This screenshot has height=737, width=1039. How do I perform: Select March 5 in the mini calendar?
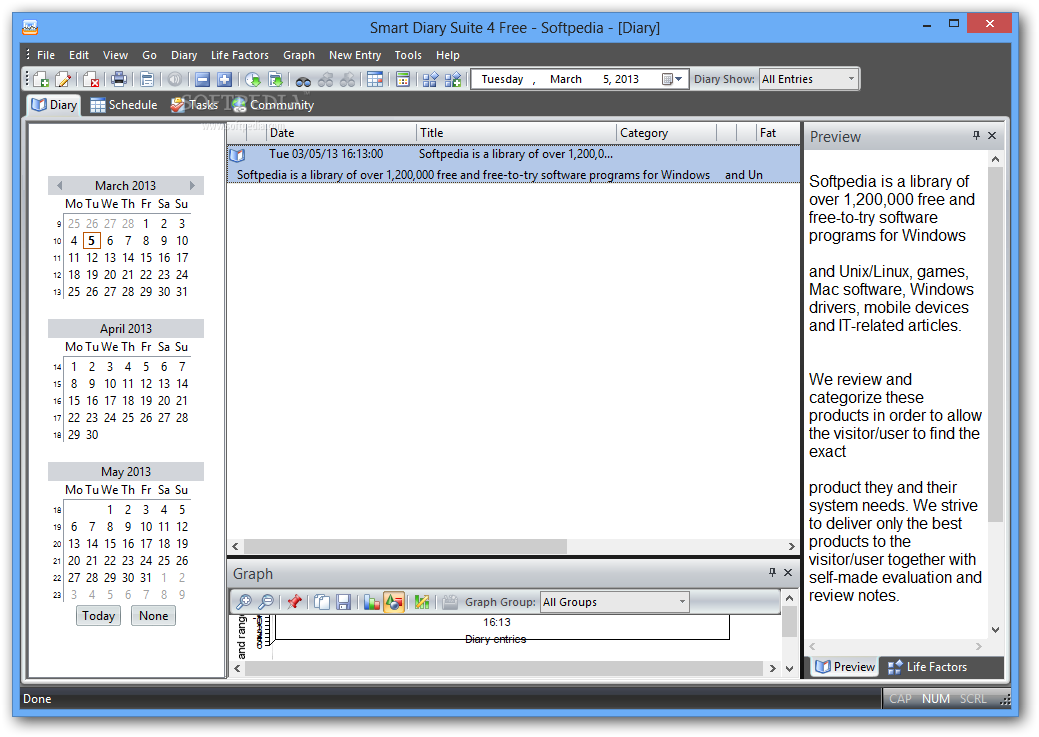[x=91, y=241]
